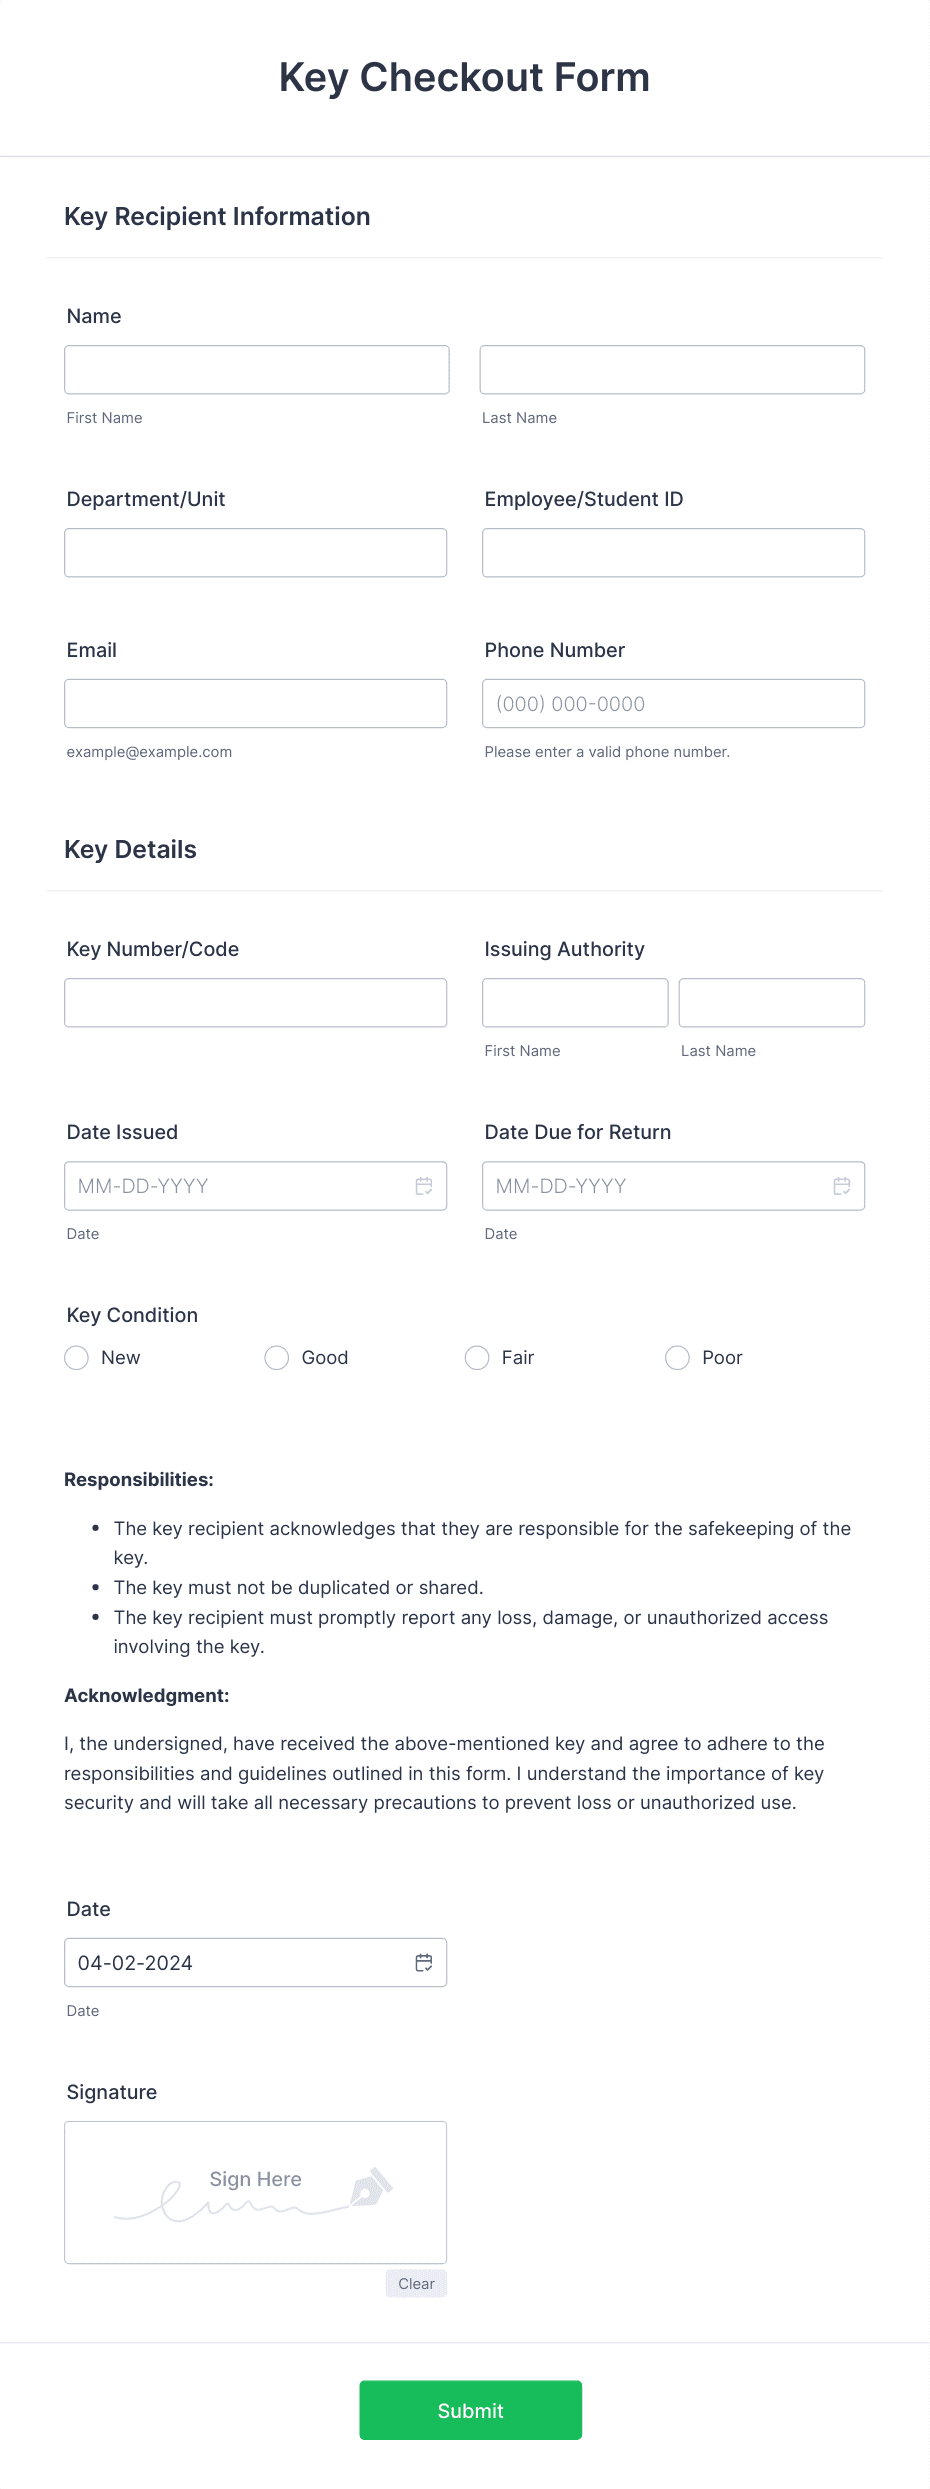This screenshot has width=930, height=2489.
Task: Select the Fair key condition
Action: point(477,1358)
